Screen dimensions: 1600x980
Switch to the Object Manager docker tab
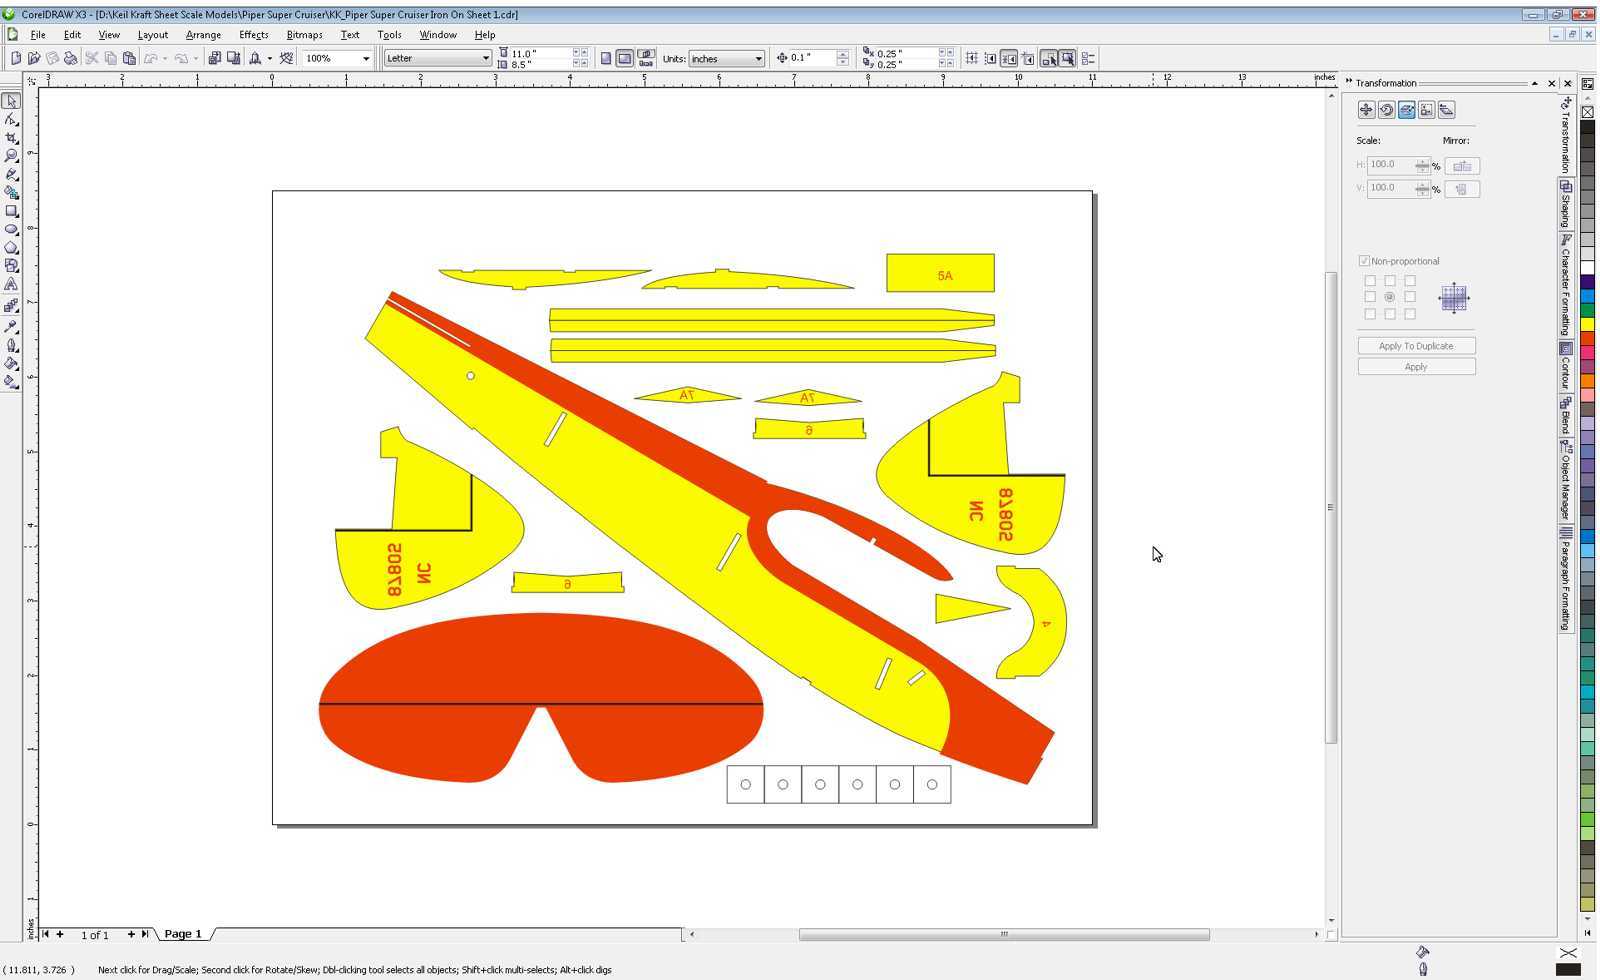click(x=1566, y=479)
